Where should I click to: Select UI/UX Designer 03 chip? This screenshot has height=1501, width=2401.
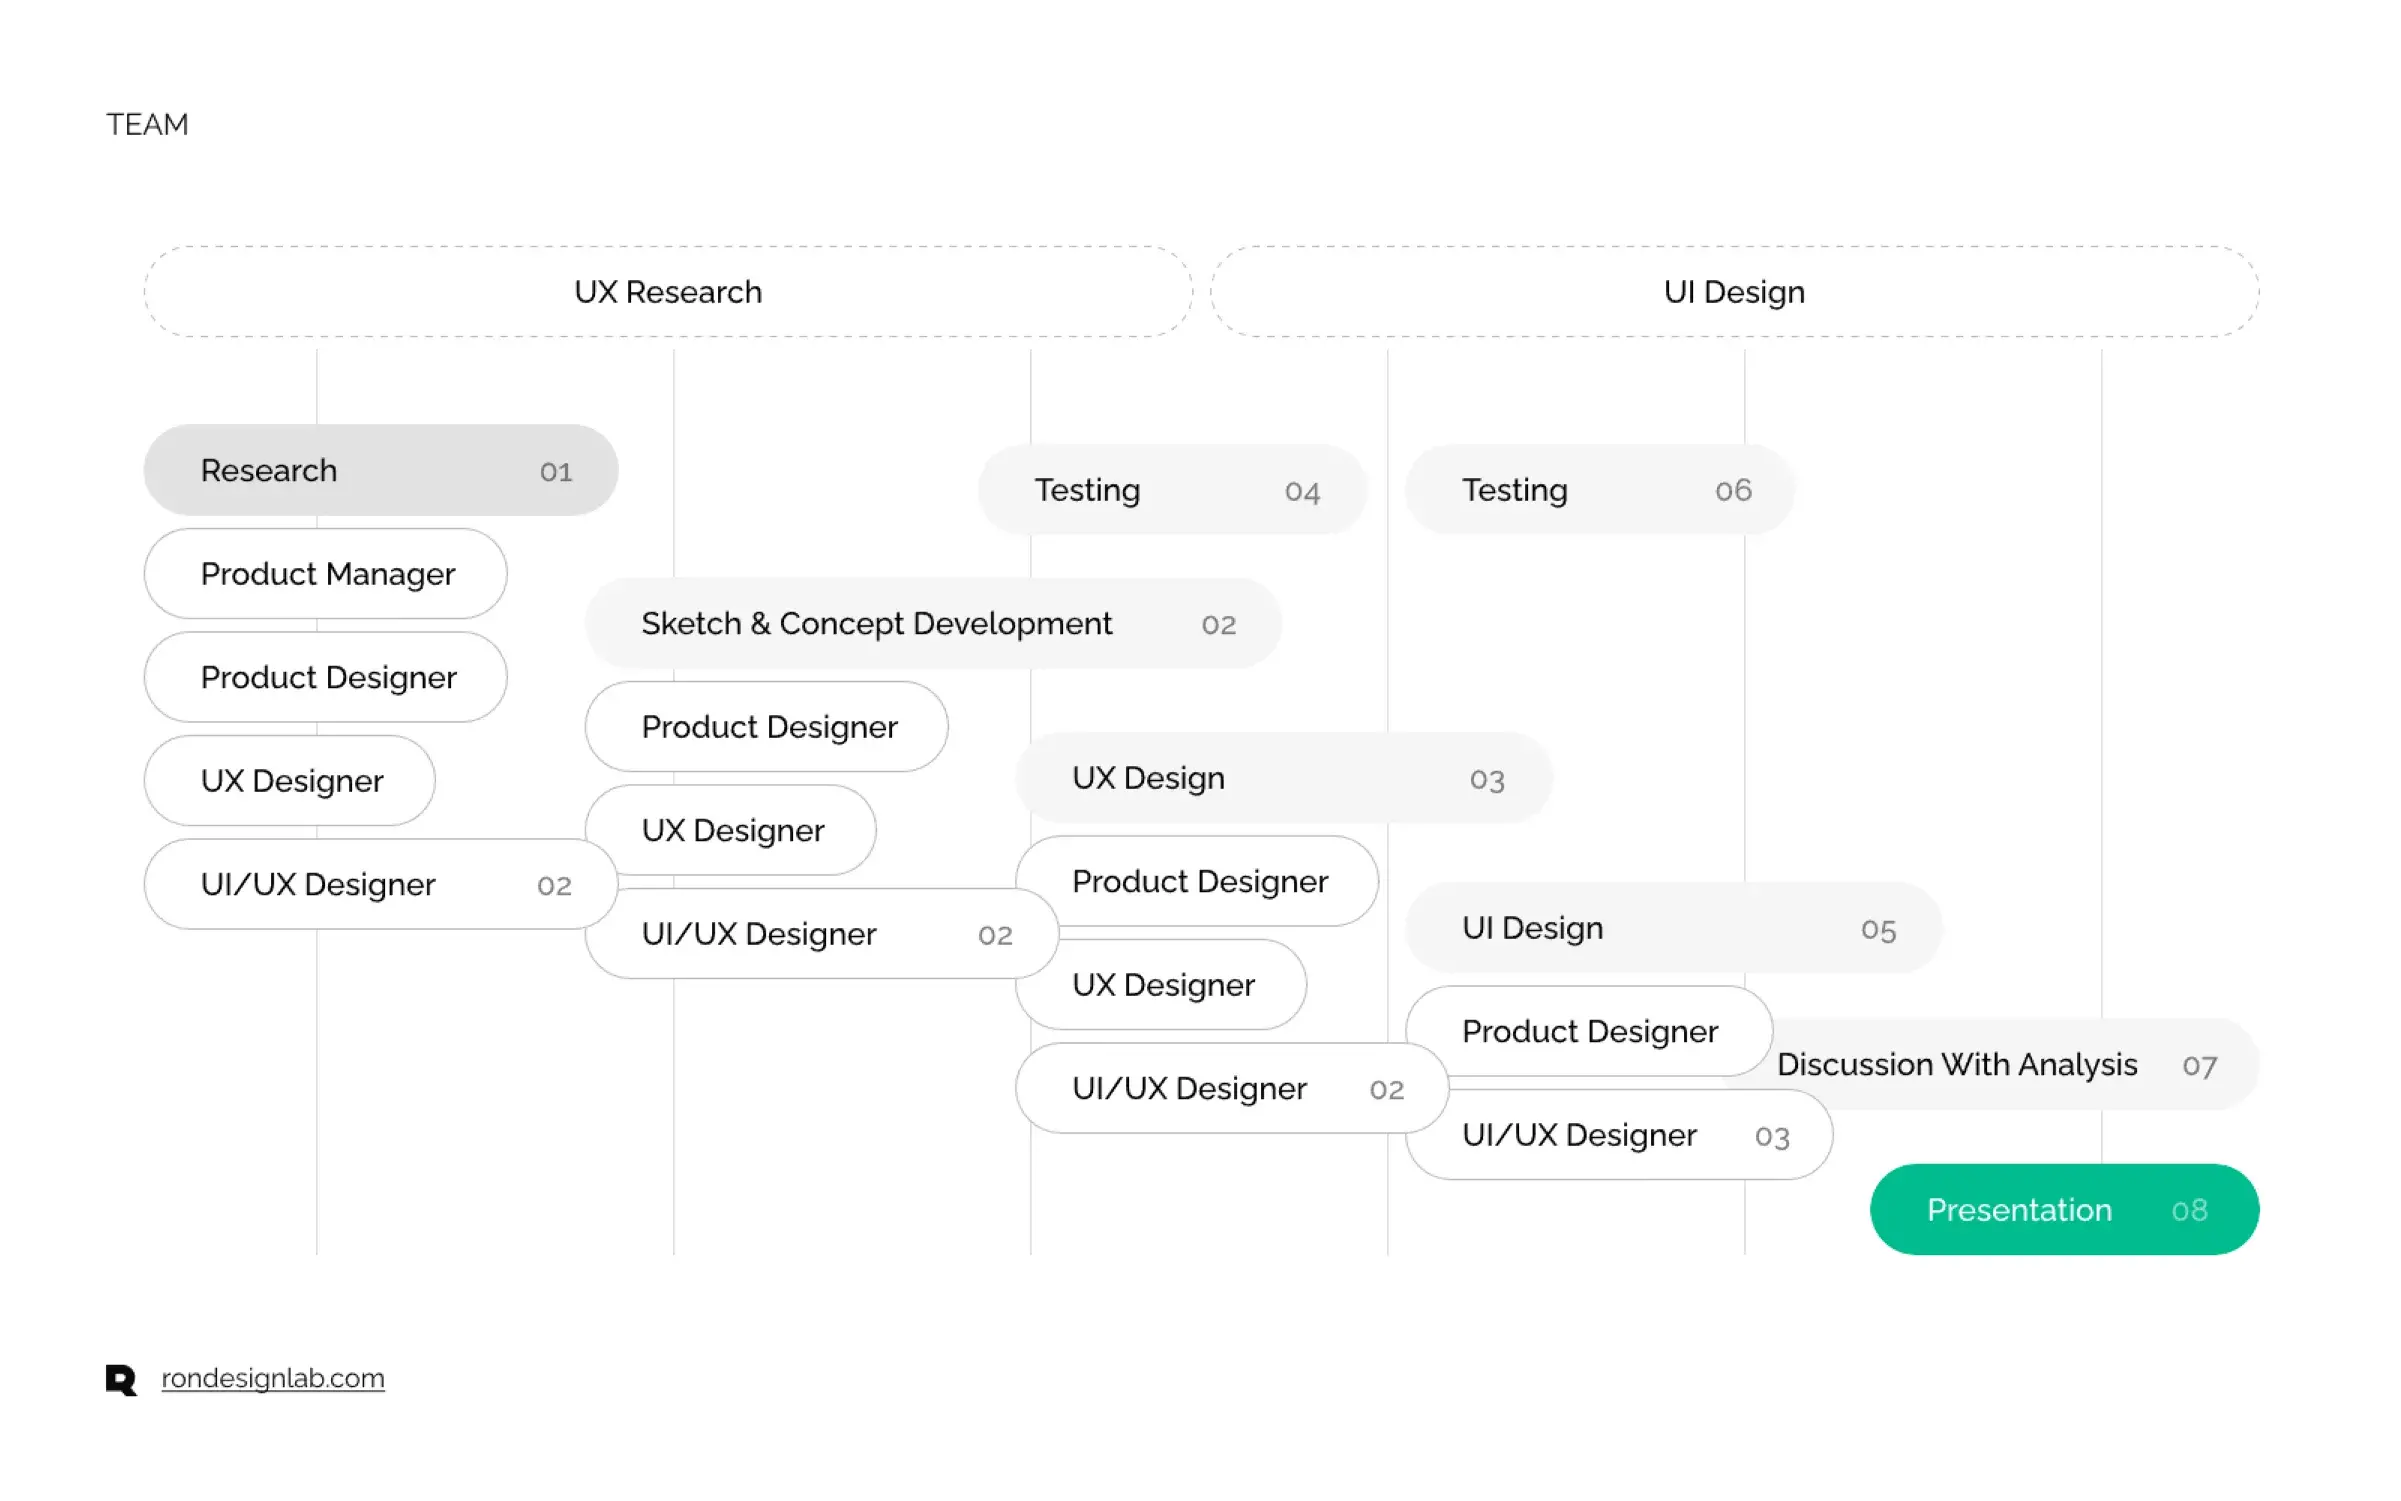[x=1619, y=1135]
